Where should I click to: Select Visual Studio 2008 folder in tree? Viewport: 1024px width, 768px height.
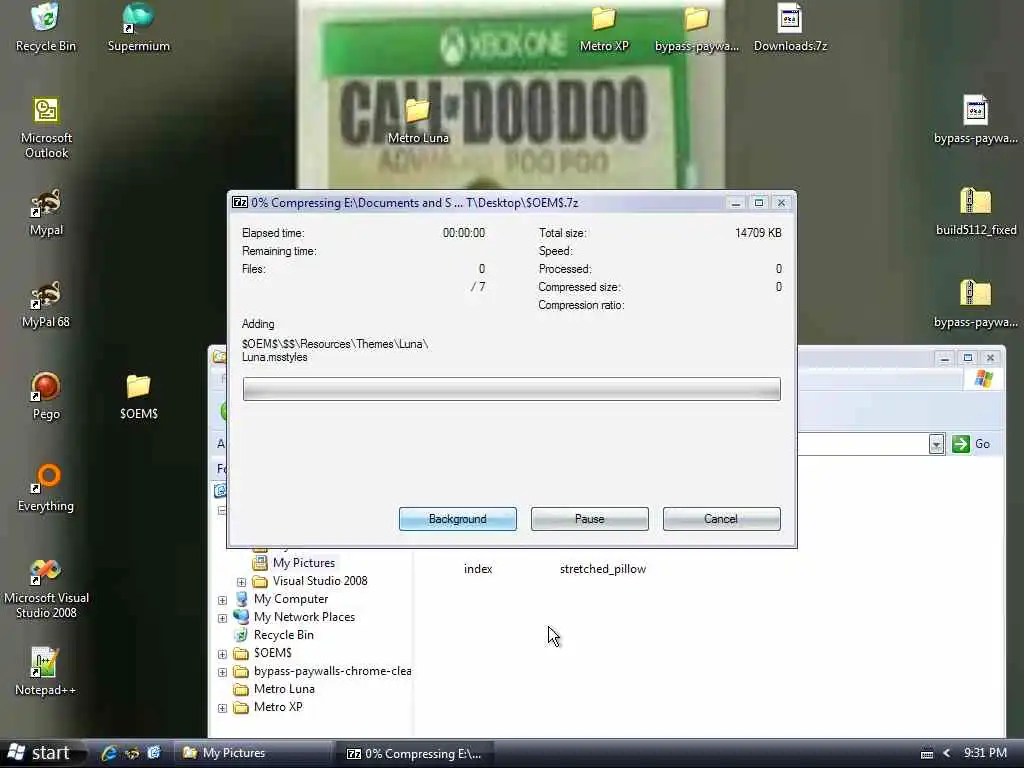pos(320,581)
